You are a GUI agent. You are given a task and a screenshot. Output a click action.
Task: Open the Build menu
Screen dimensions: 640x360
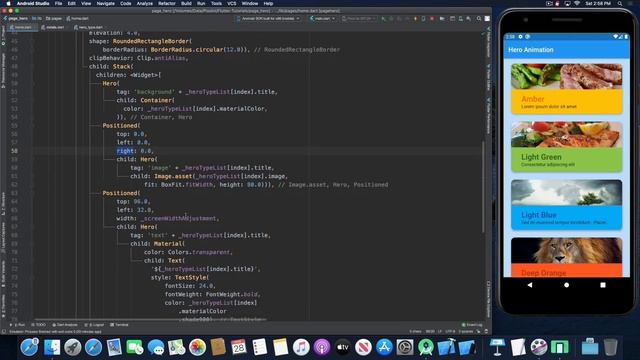pos(186,3)
